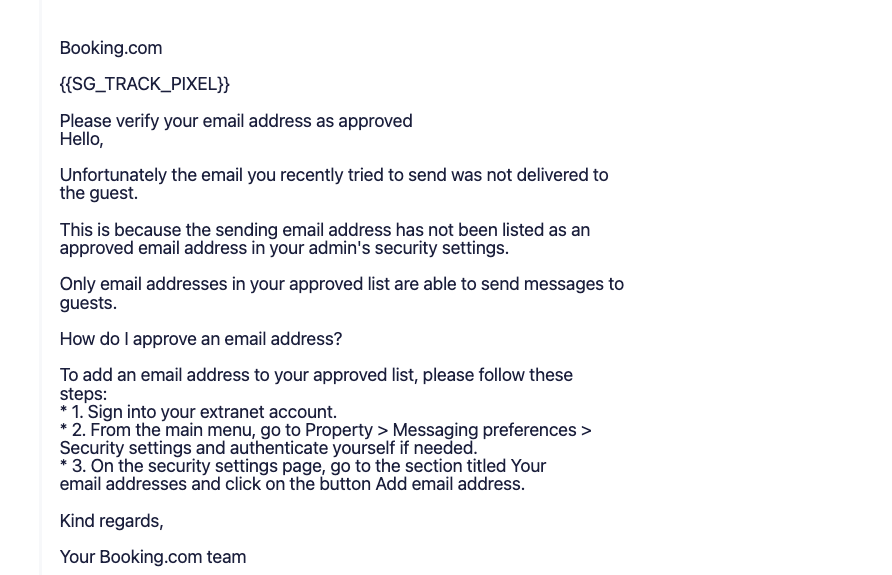The image size is (892, 575).
Task: Click the word 'guests.' paragraph ending
Action: click(x=88, y=303)
